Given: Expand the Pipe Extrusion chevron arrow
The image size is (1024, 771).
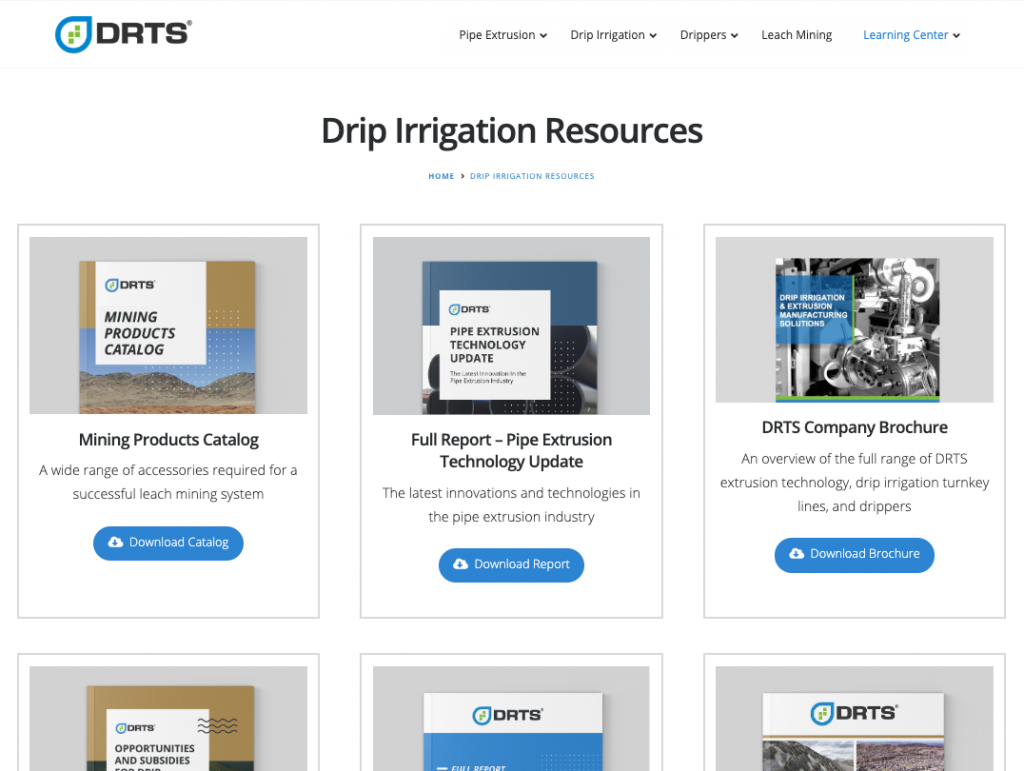Looking at the screenshot, I should [x=543, y=36].
